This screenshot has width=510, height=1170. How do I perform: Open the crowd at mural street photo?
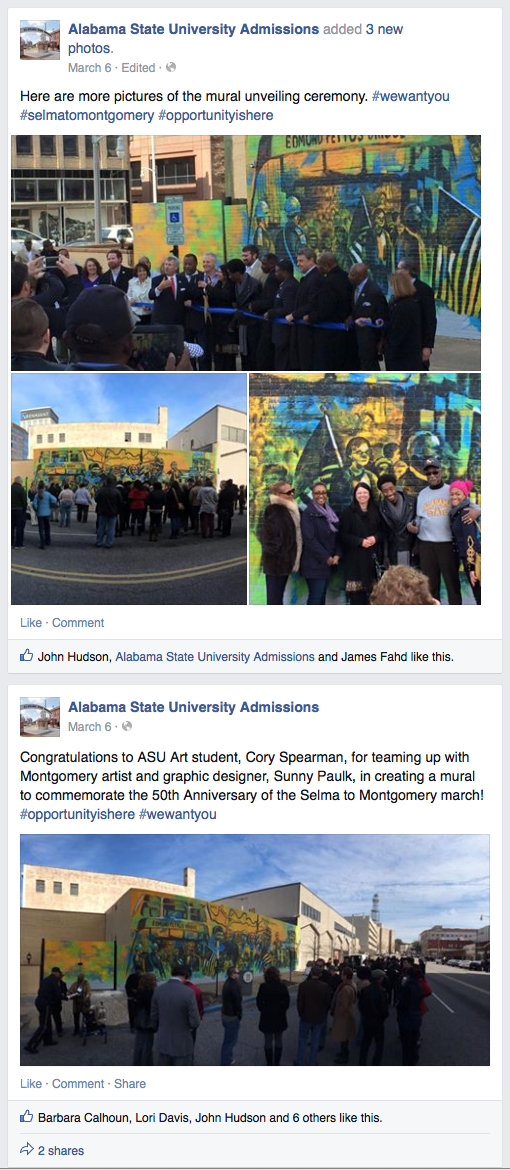128,489
